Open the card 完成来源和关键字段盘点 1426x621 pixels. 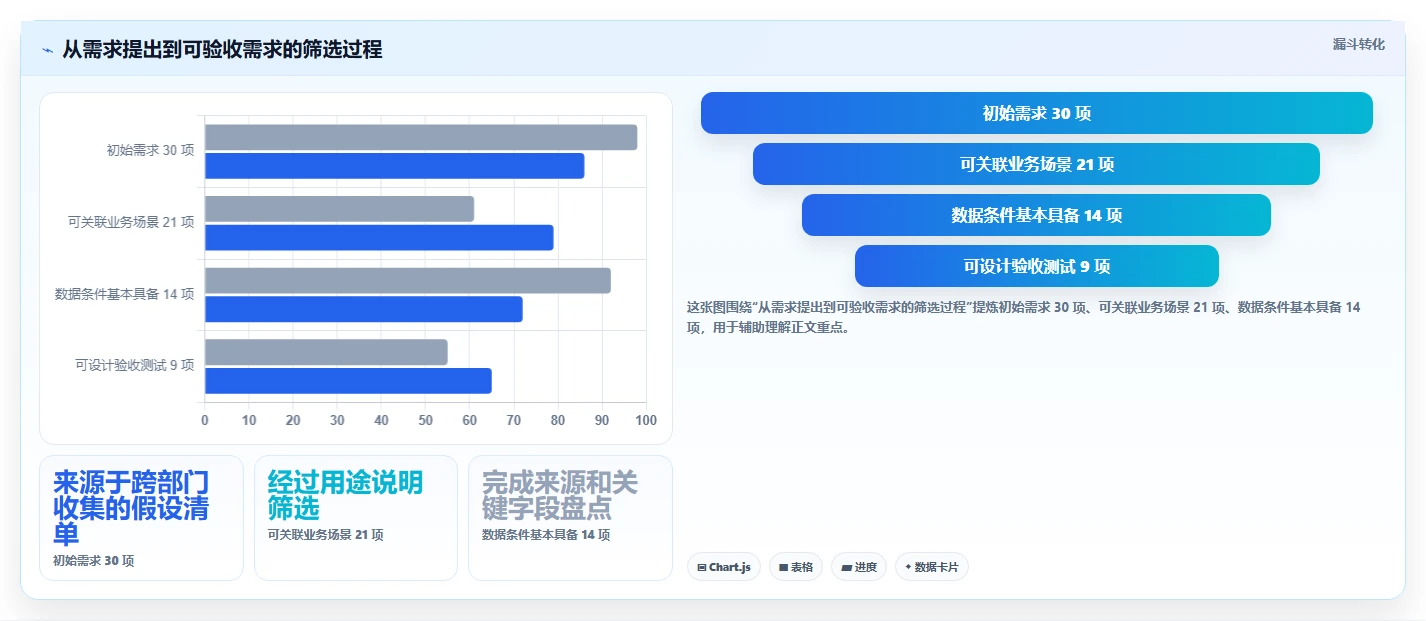click(x=570, y=518)
